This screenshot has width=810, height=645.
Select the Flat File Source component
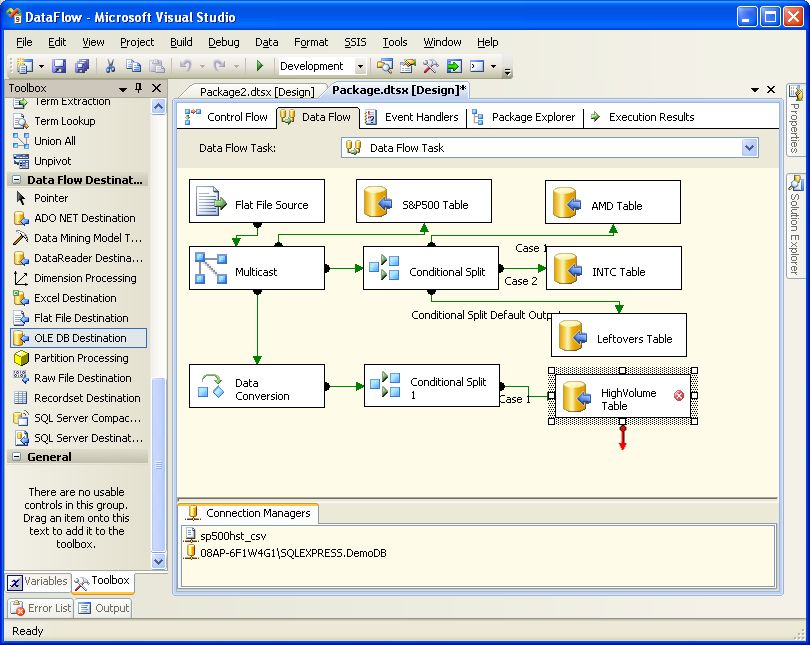coord(257,201)
